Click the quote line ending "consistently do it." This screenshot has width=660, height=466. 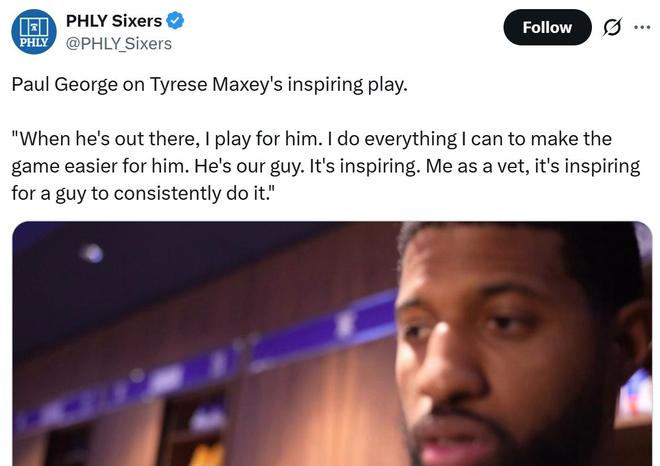[143, 194]
